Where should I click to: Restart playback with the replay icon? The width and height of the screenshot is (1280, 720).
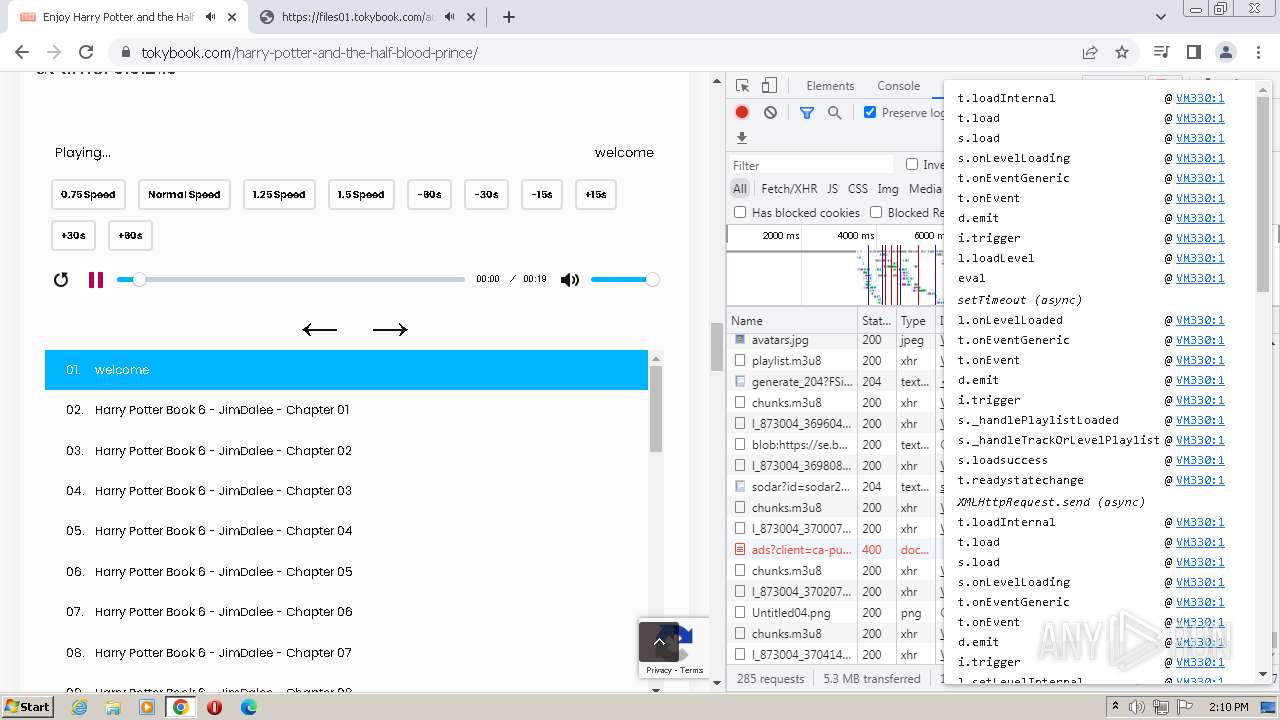pos(61,280)
